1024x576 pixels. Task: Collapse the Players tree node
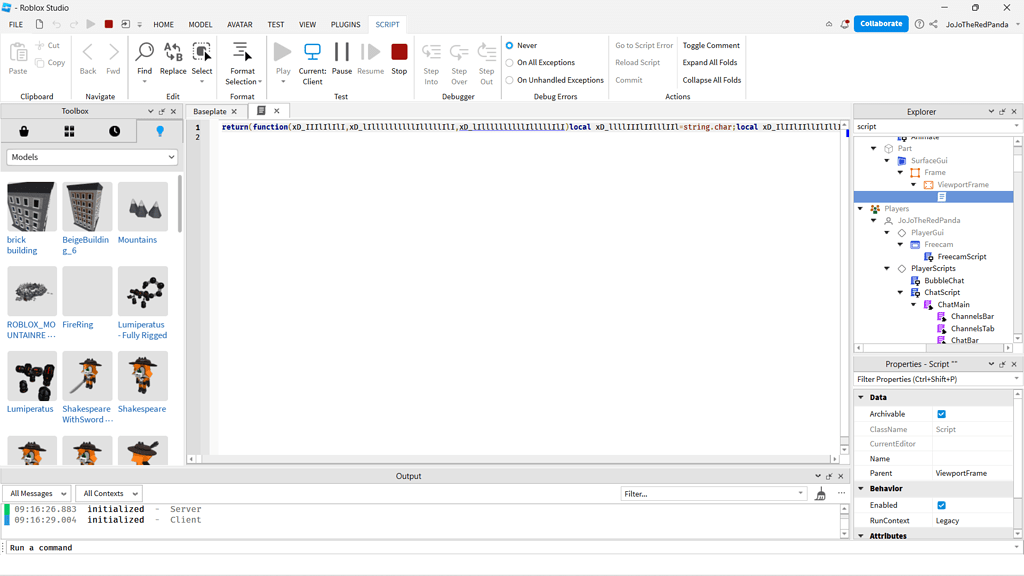[x=860, y=209]
